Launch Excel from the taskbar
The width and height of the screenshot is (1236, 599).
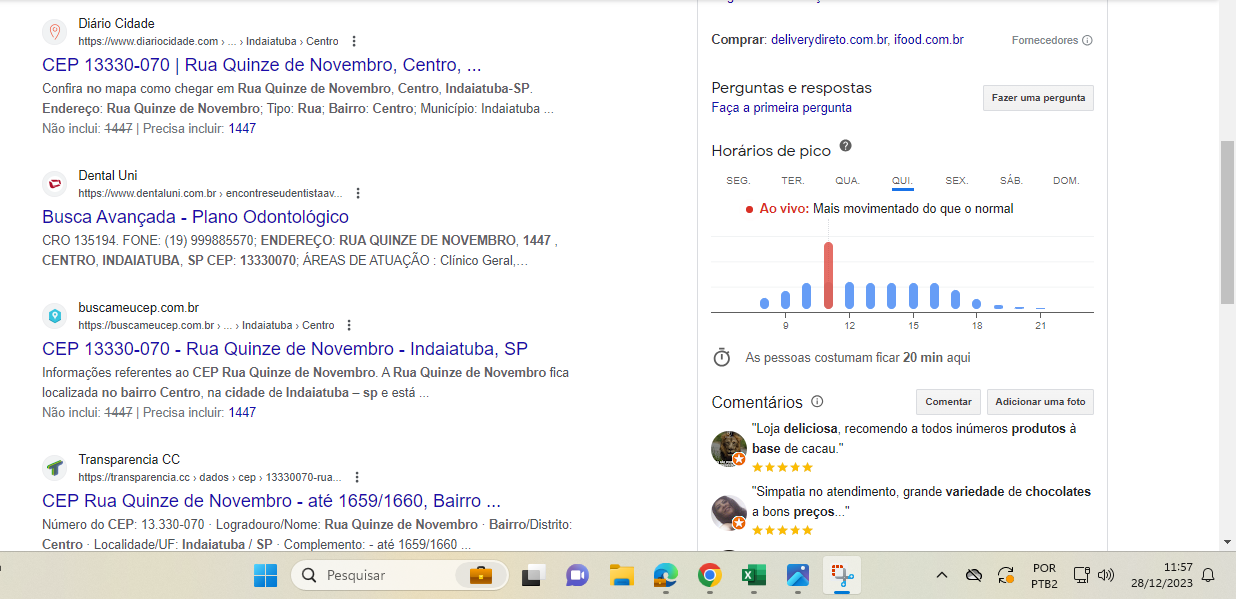point(753,575)
